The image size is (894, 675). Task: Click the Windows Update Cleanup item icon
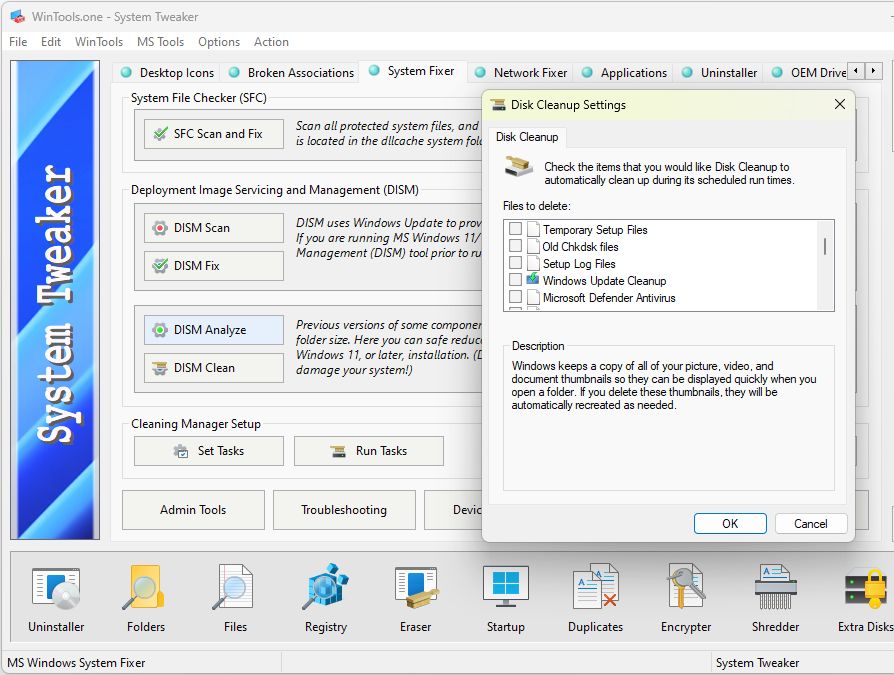[533, 279]
